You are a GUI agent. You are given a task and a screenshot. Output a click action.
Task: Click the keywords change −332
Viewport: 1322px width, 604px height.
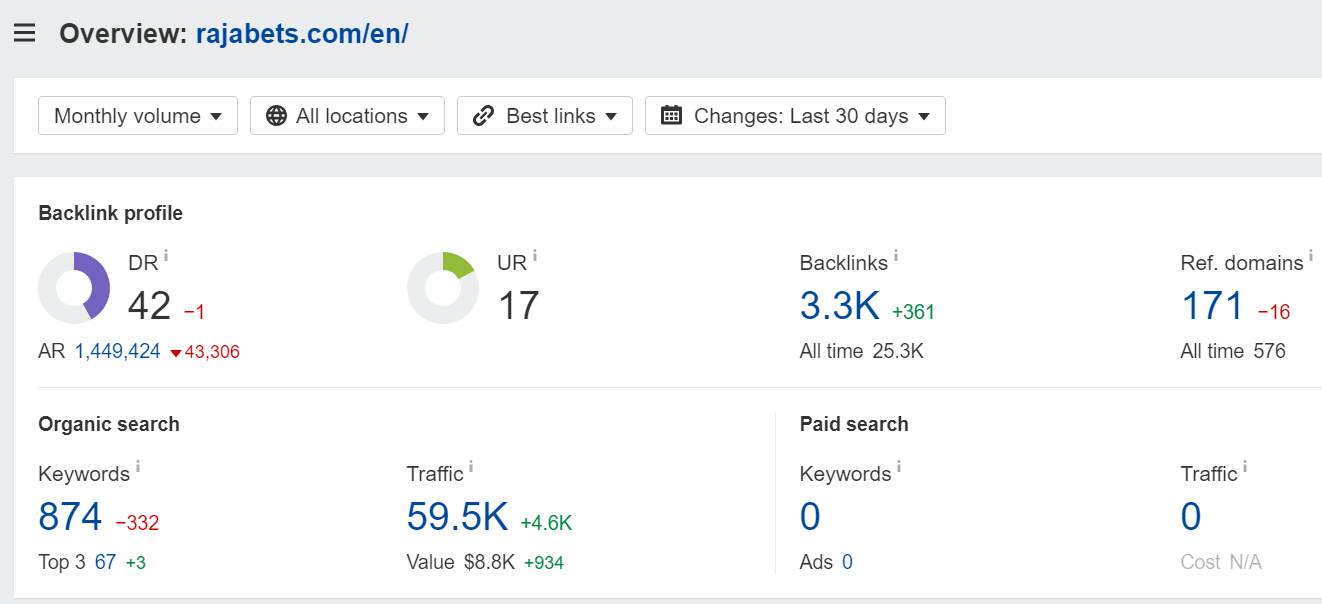(x=137, y=523)
